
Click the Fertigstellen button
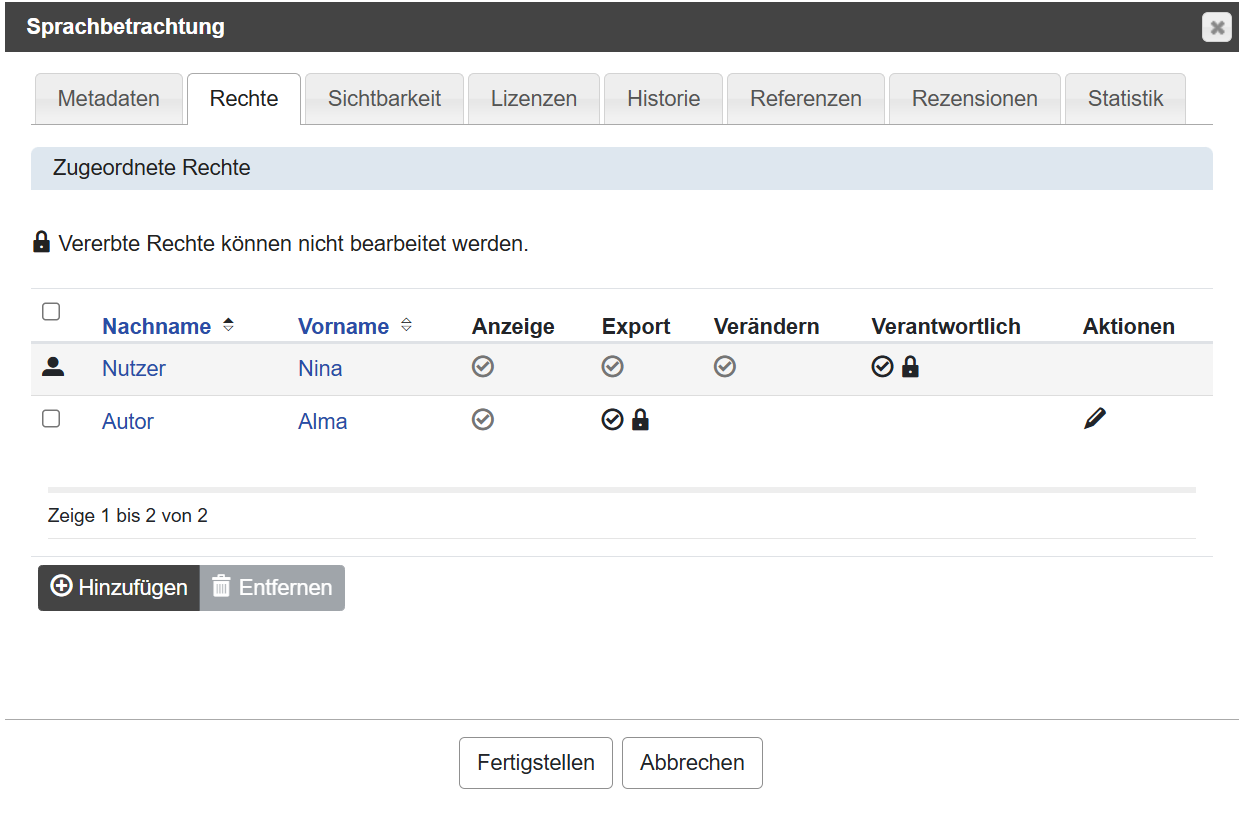click(535, 762)
